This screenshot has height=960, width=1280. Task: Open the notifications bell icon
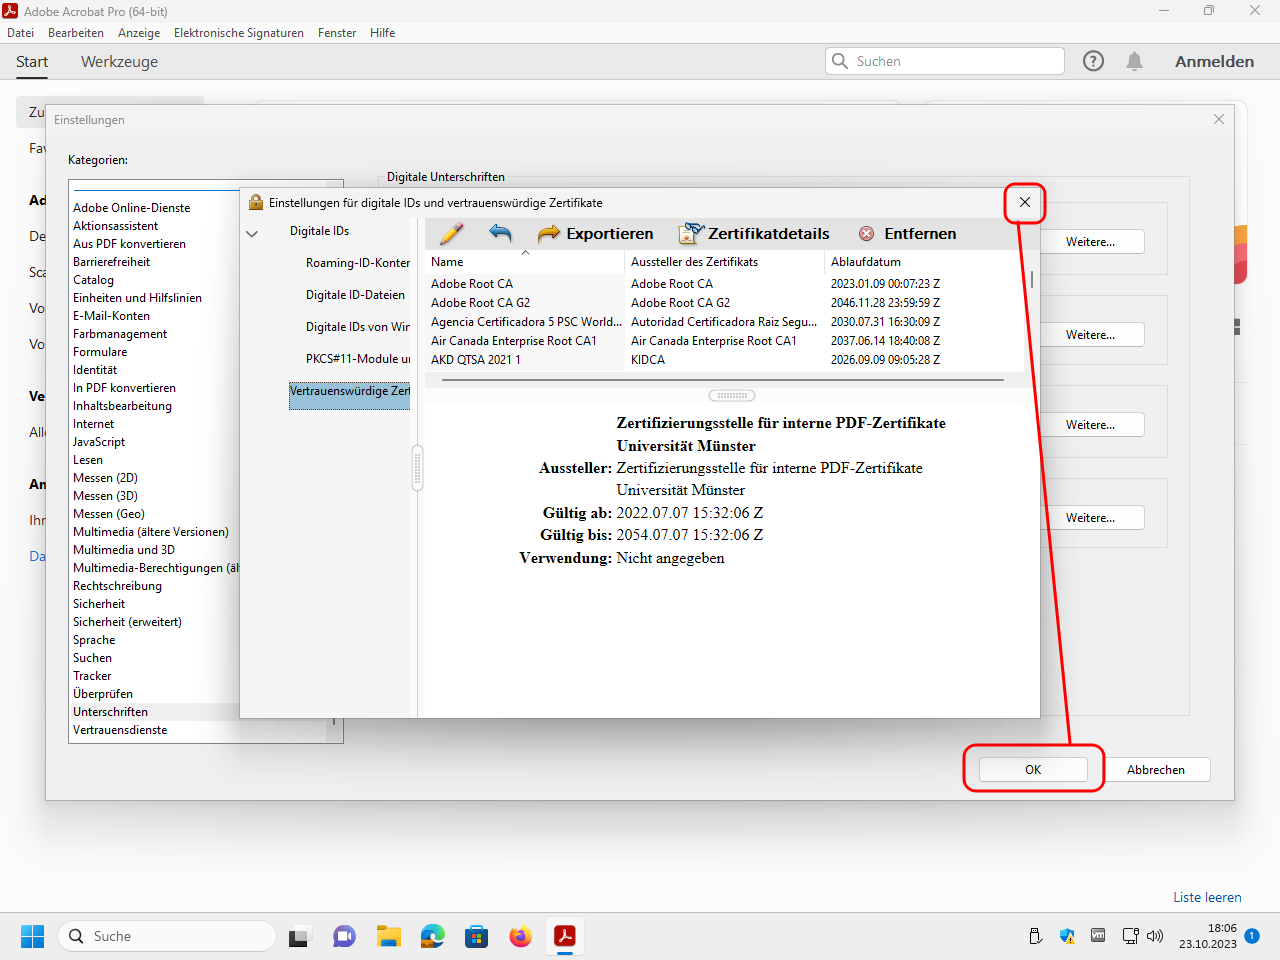1134,61
